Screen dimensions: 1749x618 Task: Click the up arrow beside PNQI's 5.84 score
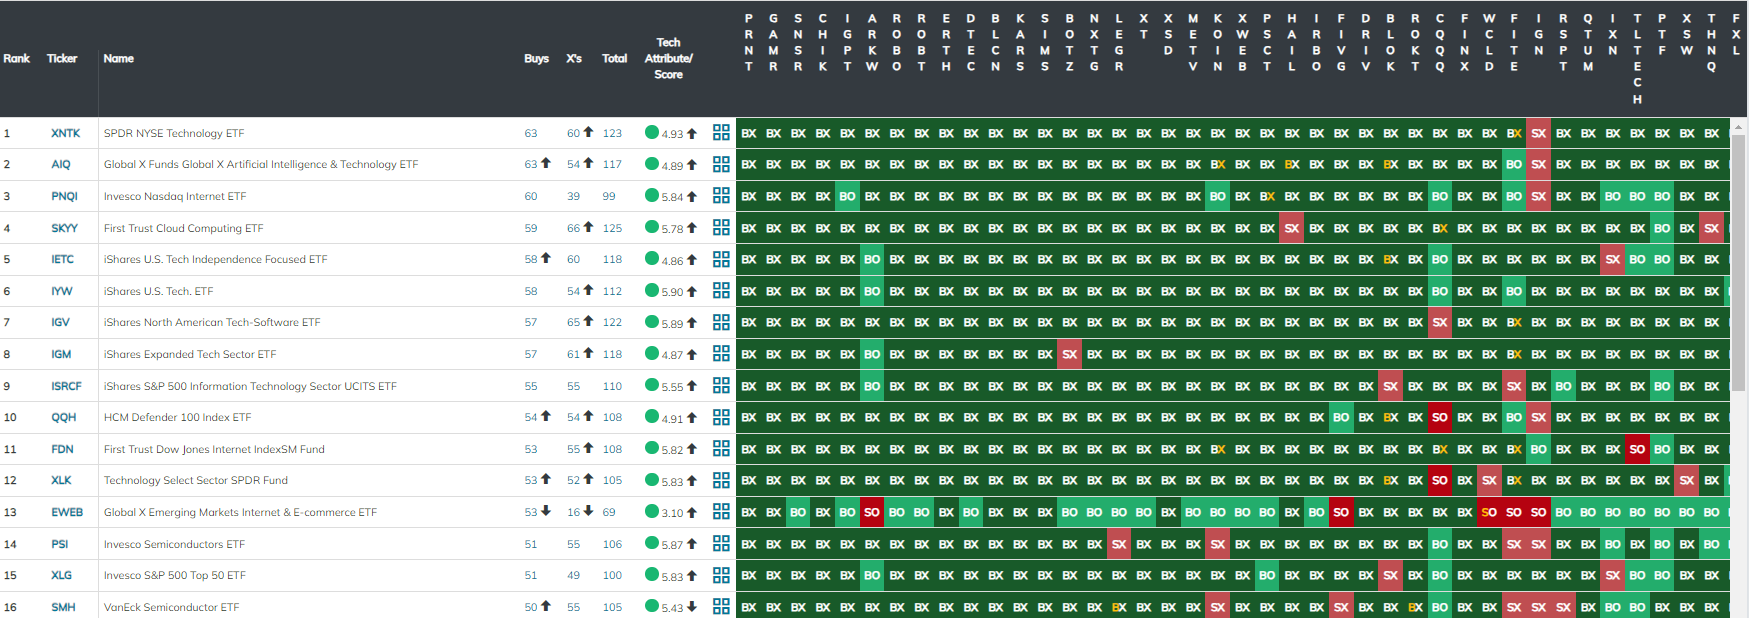coord(692,196)
